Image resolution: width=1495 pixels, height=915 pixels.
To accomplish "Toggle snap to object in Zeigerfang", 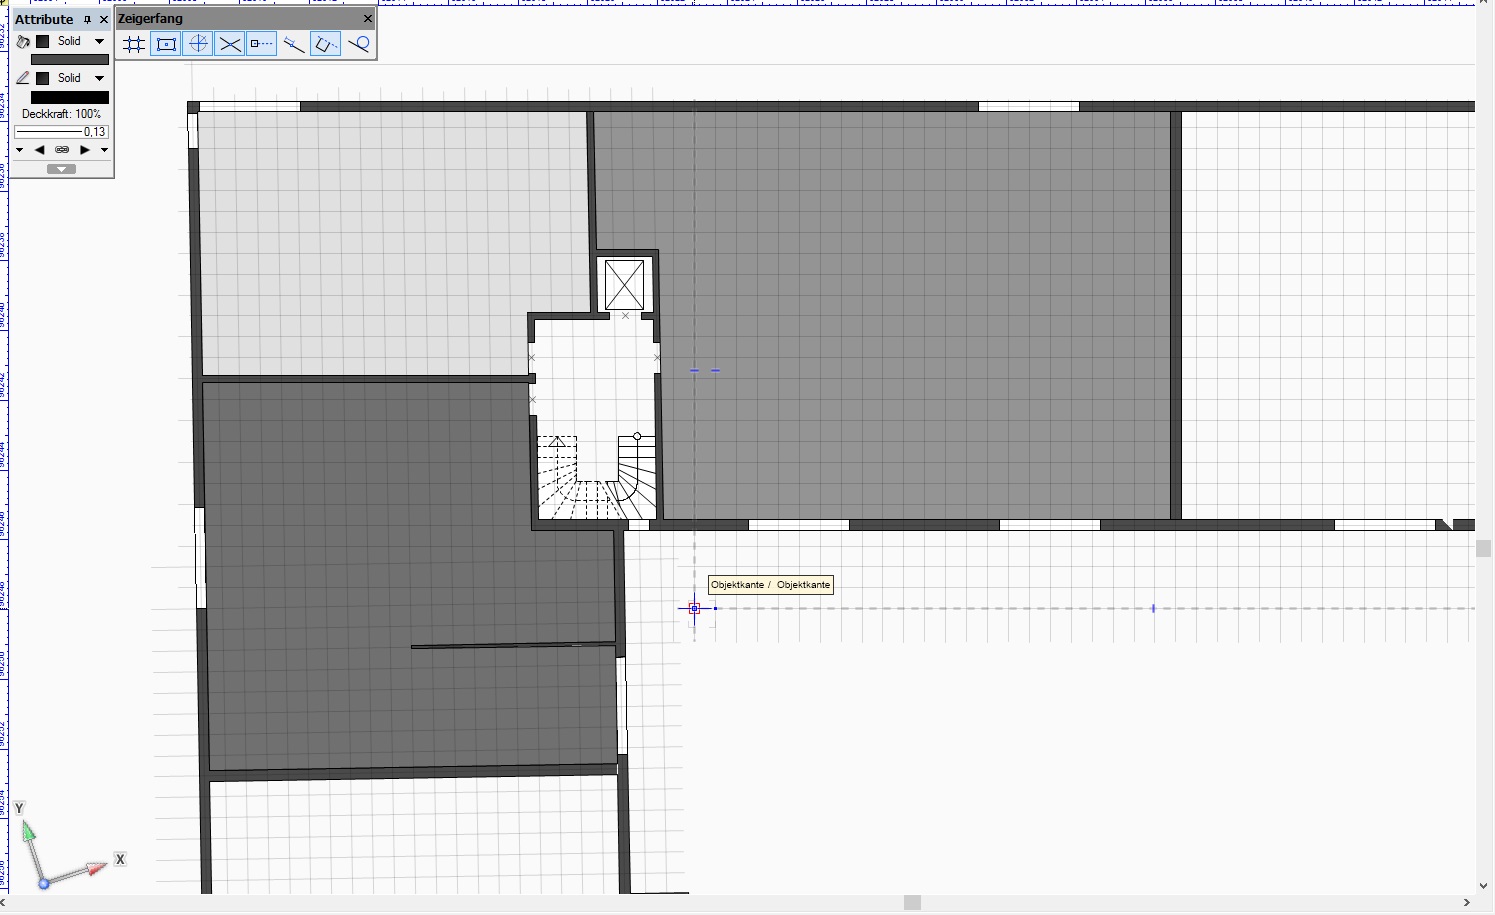I will tap(166, 44).
